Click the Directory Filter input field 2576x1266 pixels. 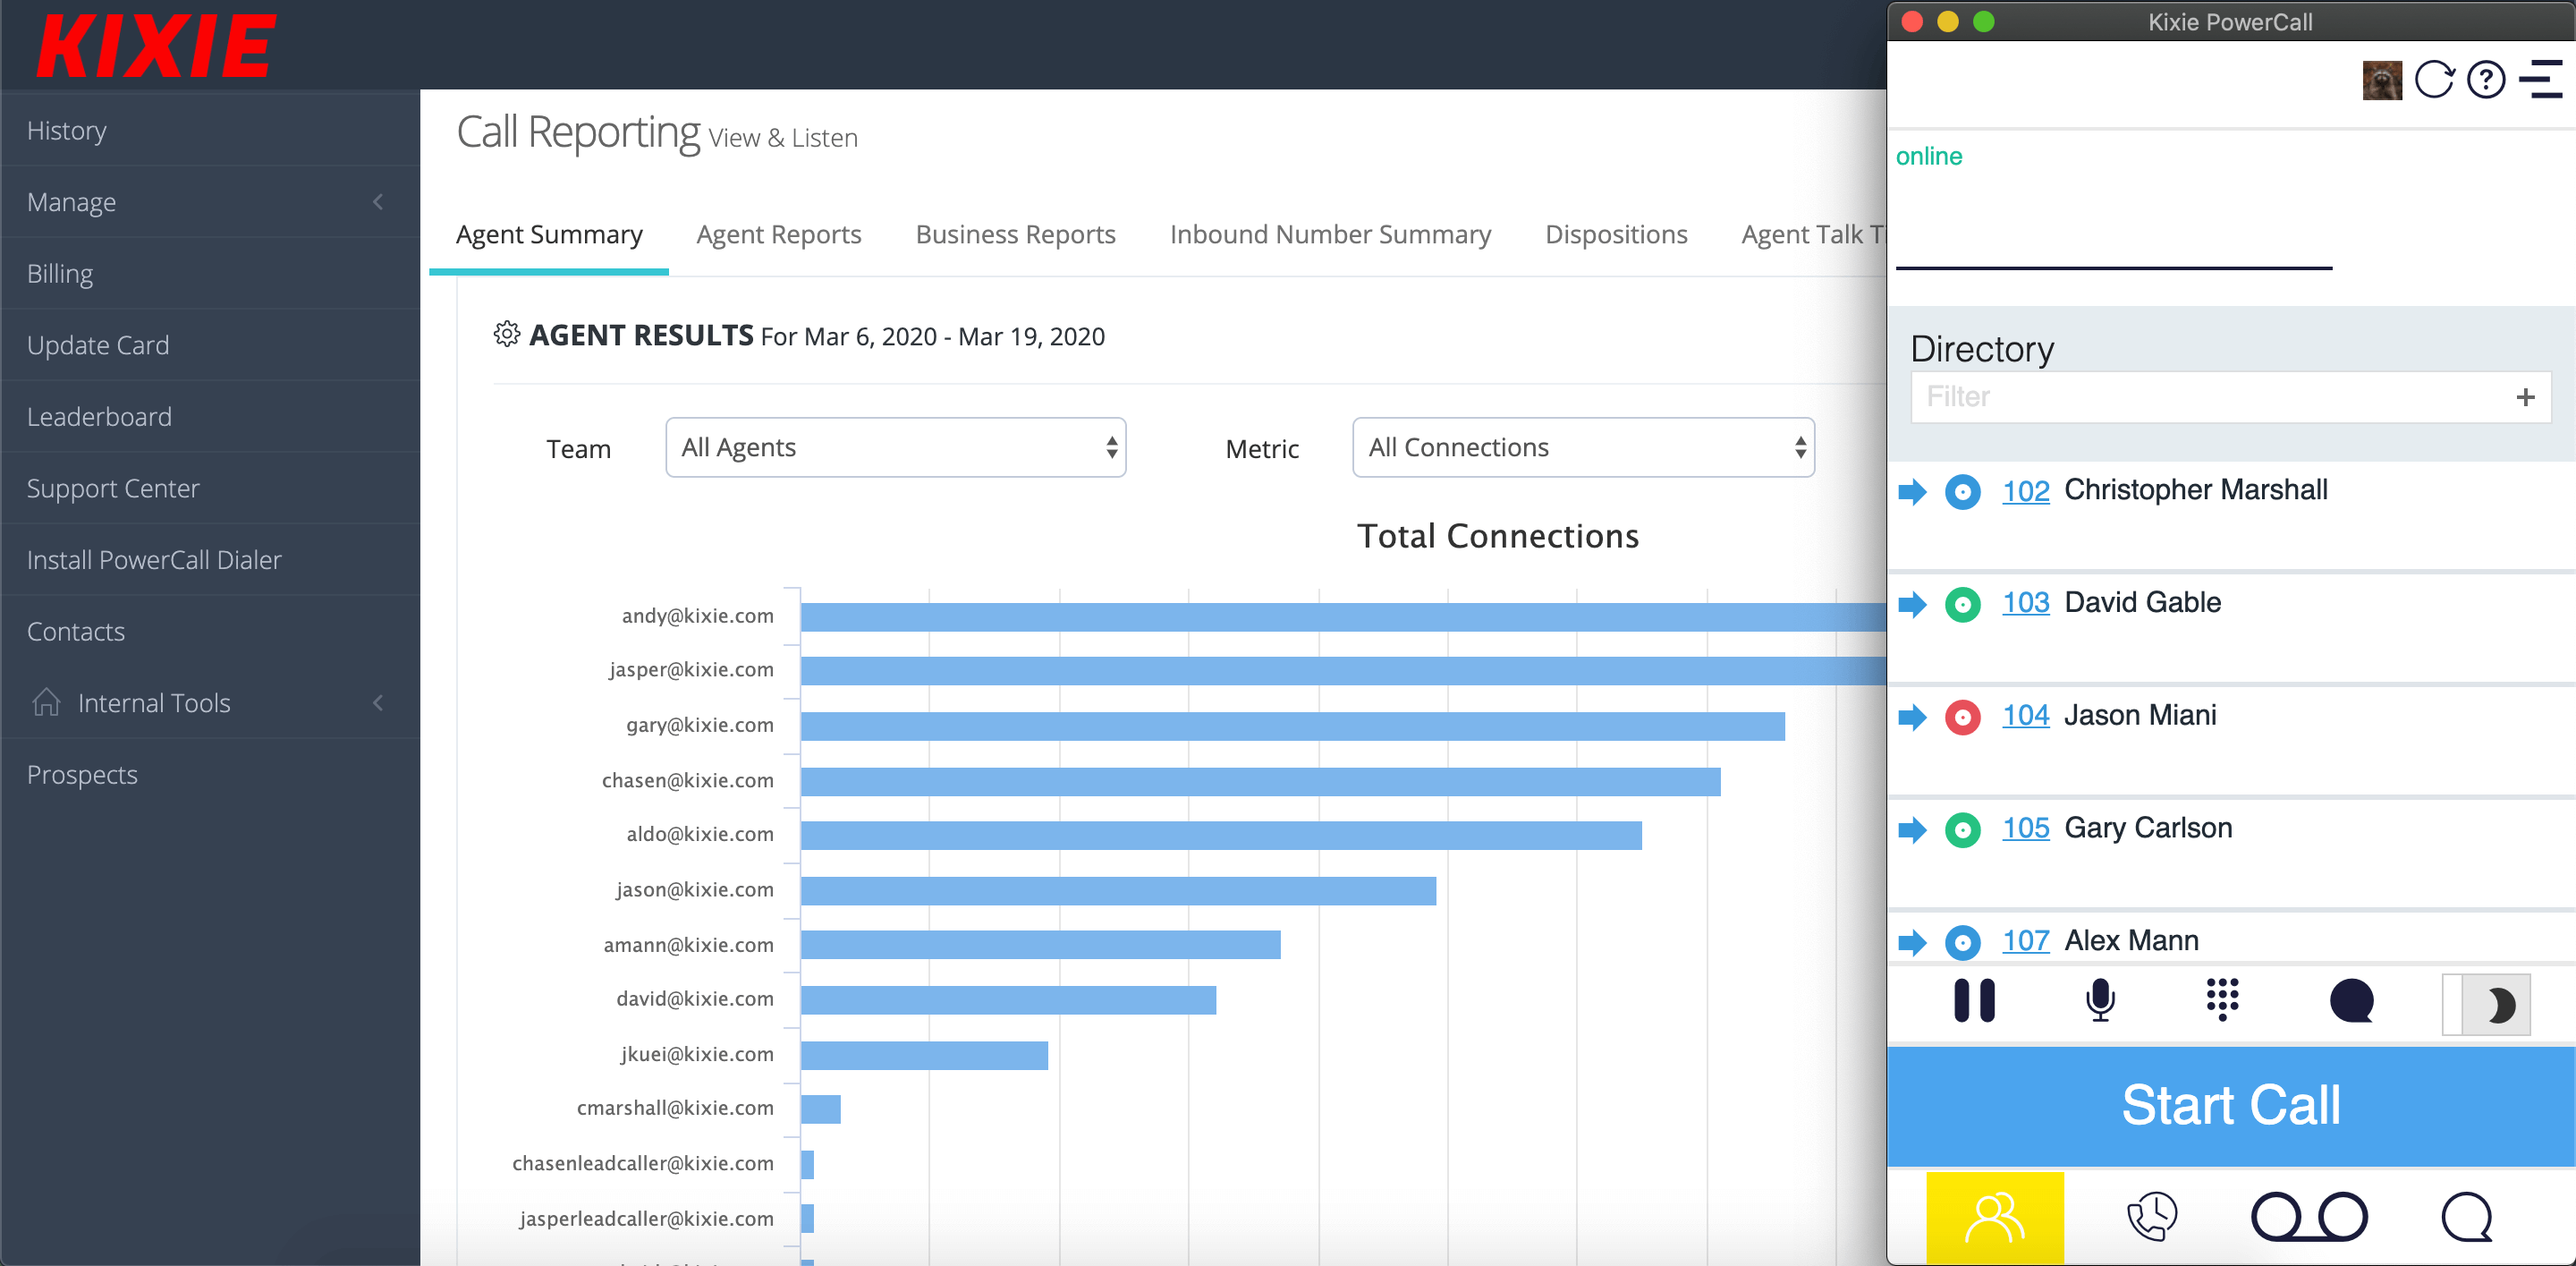point(2230,397)
